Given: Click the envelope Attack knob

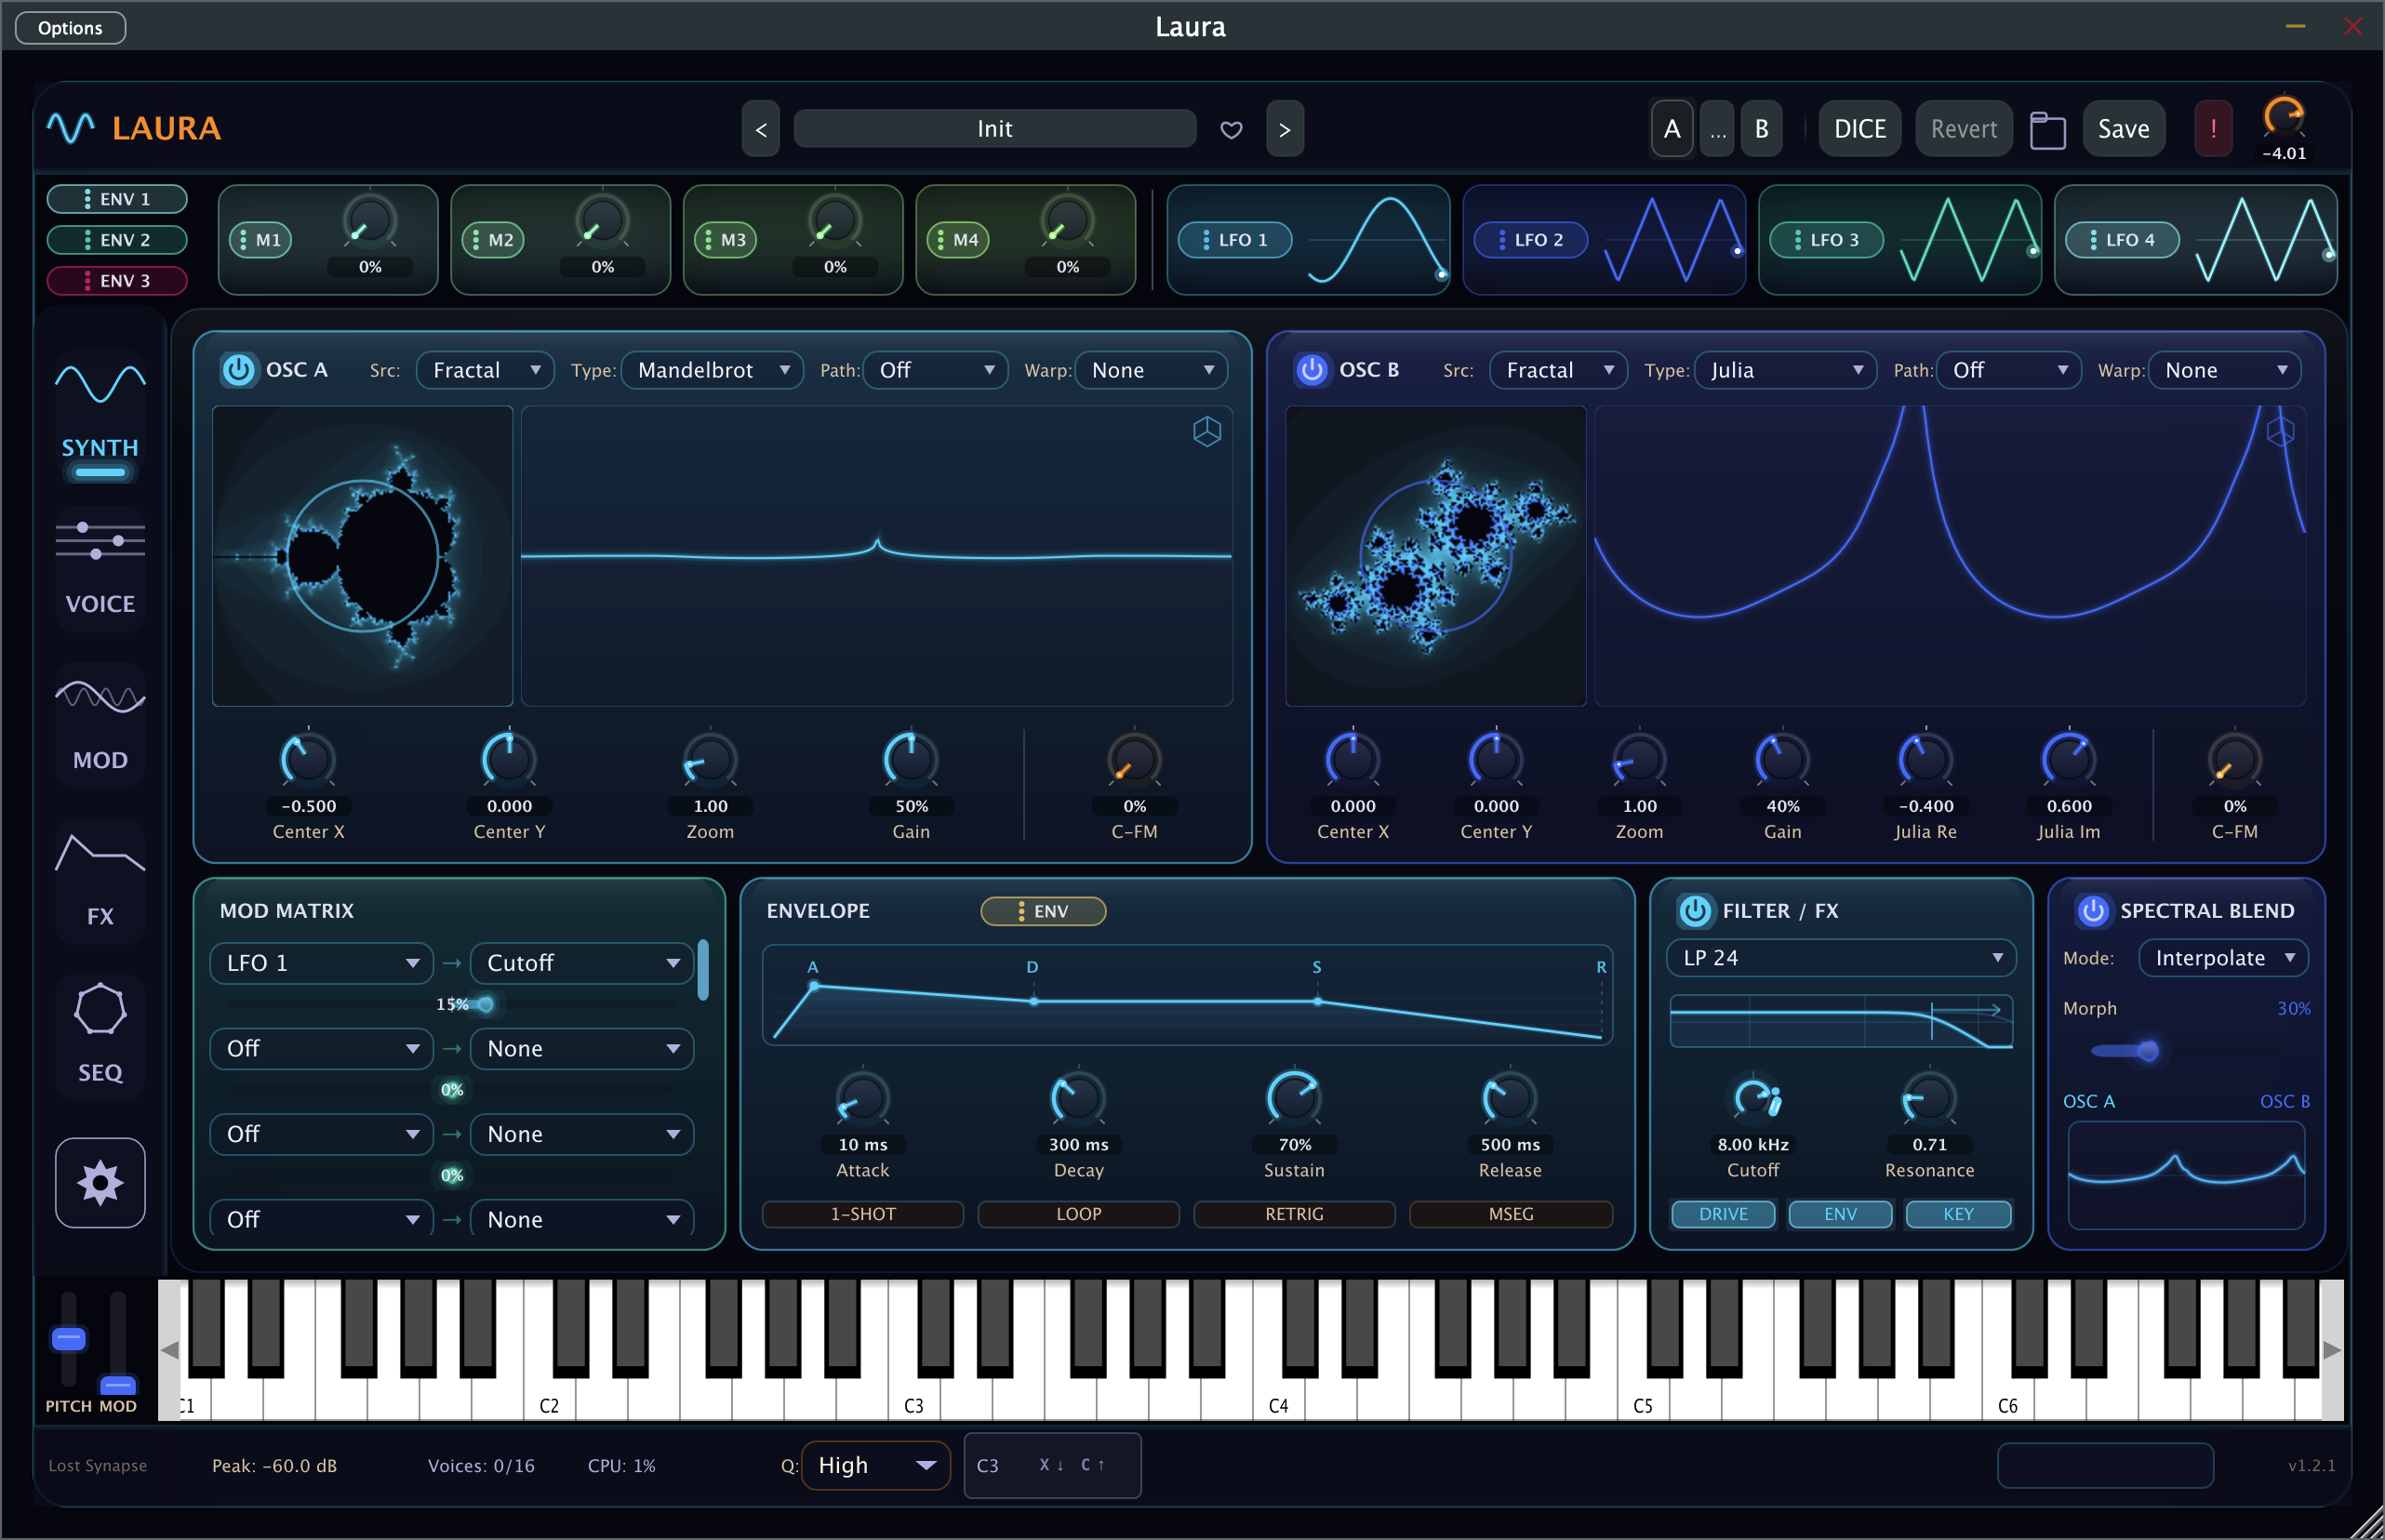Looking at the screenshot, I should click(862, 1099).
